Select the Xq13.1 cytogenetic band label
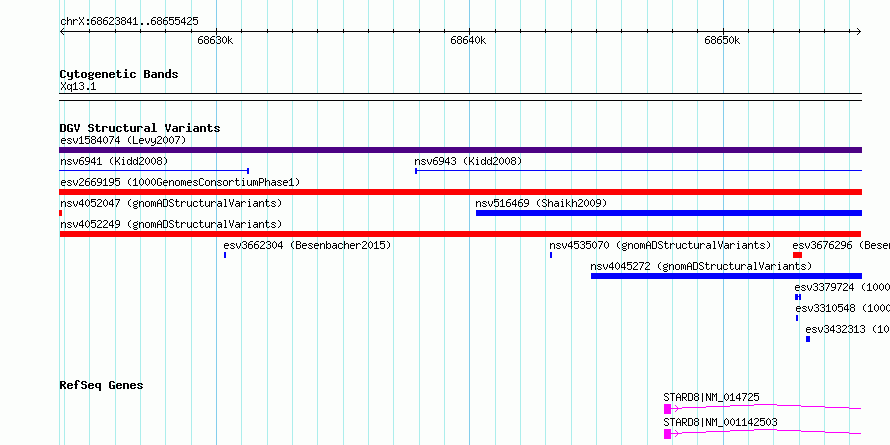The width and height of the screenshot is (890, 445). (78, 86)
